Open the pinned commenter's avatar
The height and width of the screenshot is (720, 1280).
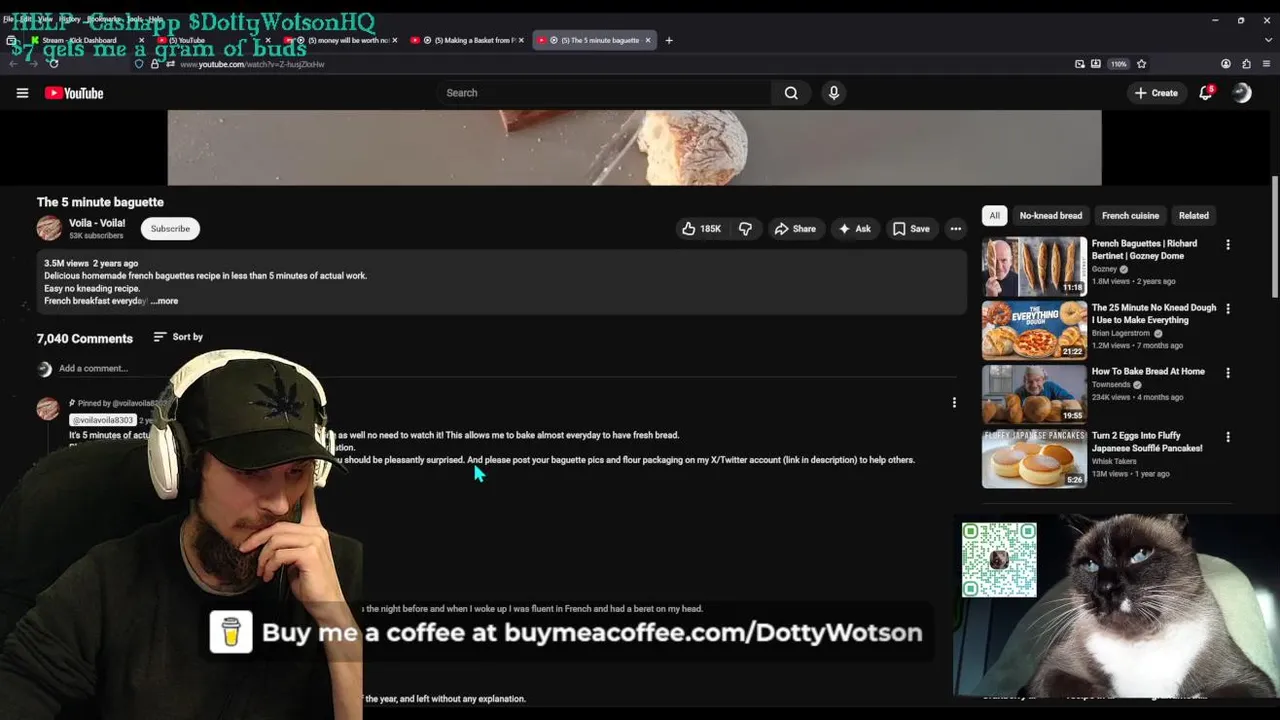point(48,408)
